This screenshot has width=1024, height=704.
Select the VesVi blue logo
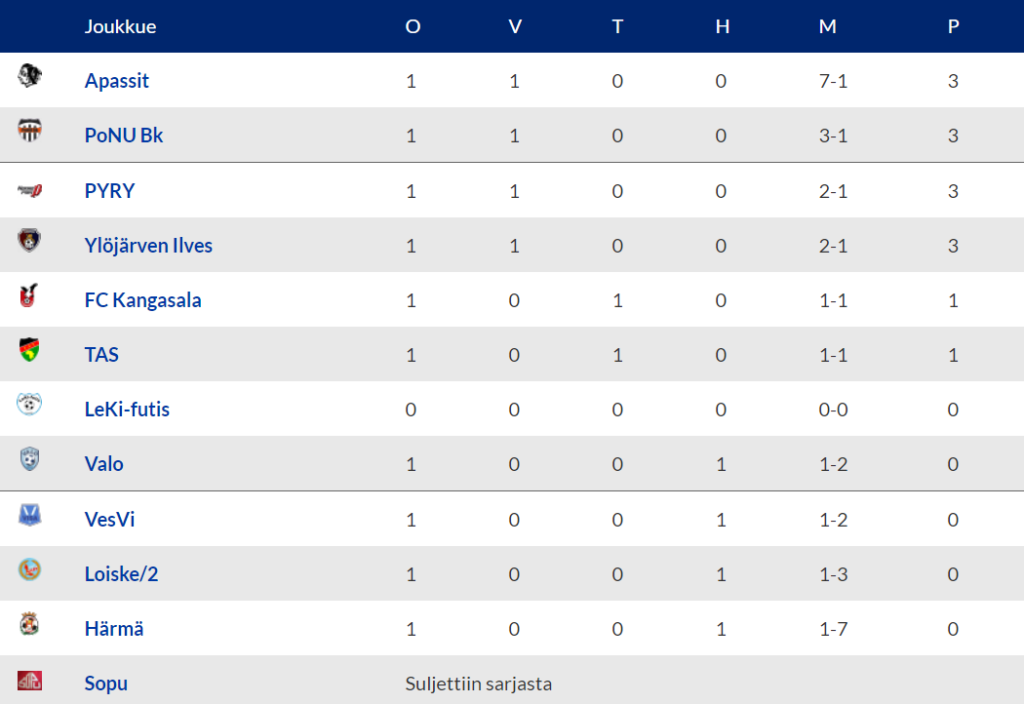[29, 515]
